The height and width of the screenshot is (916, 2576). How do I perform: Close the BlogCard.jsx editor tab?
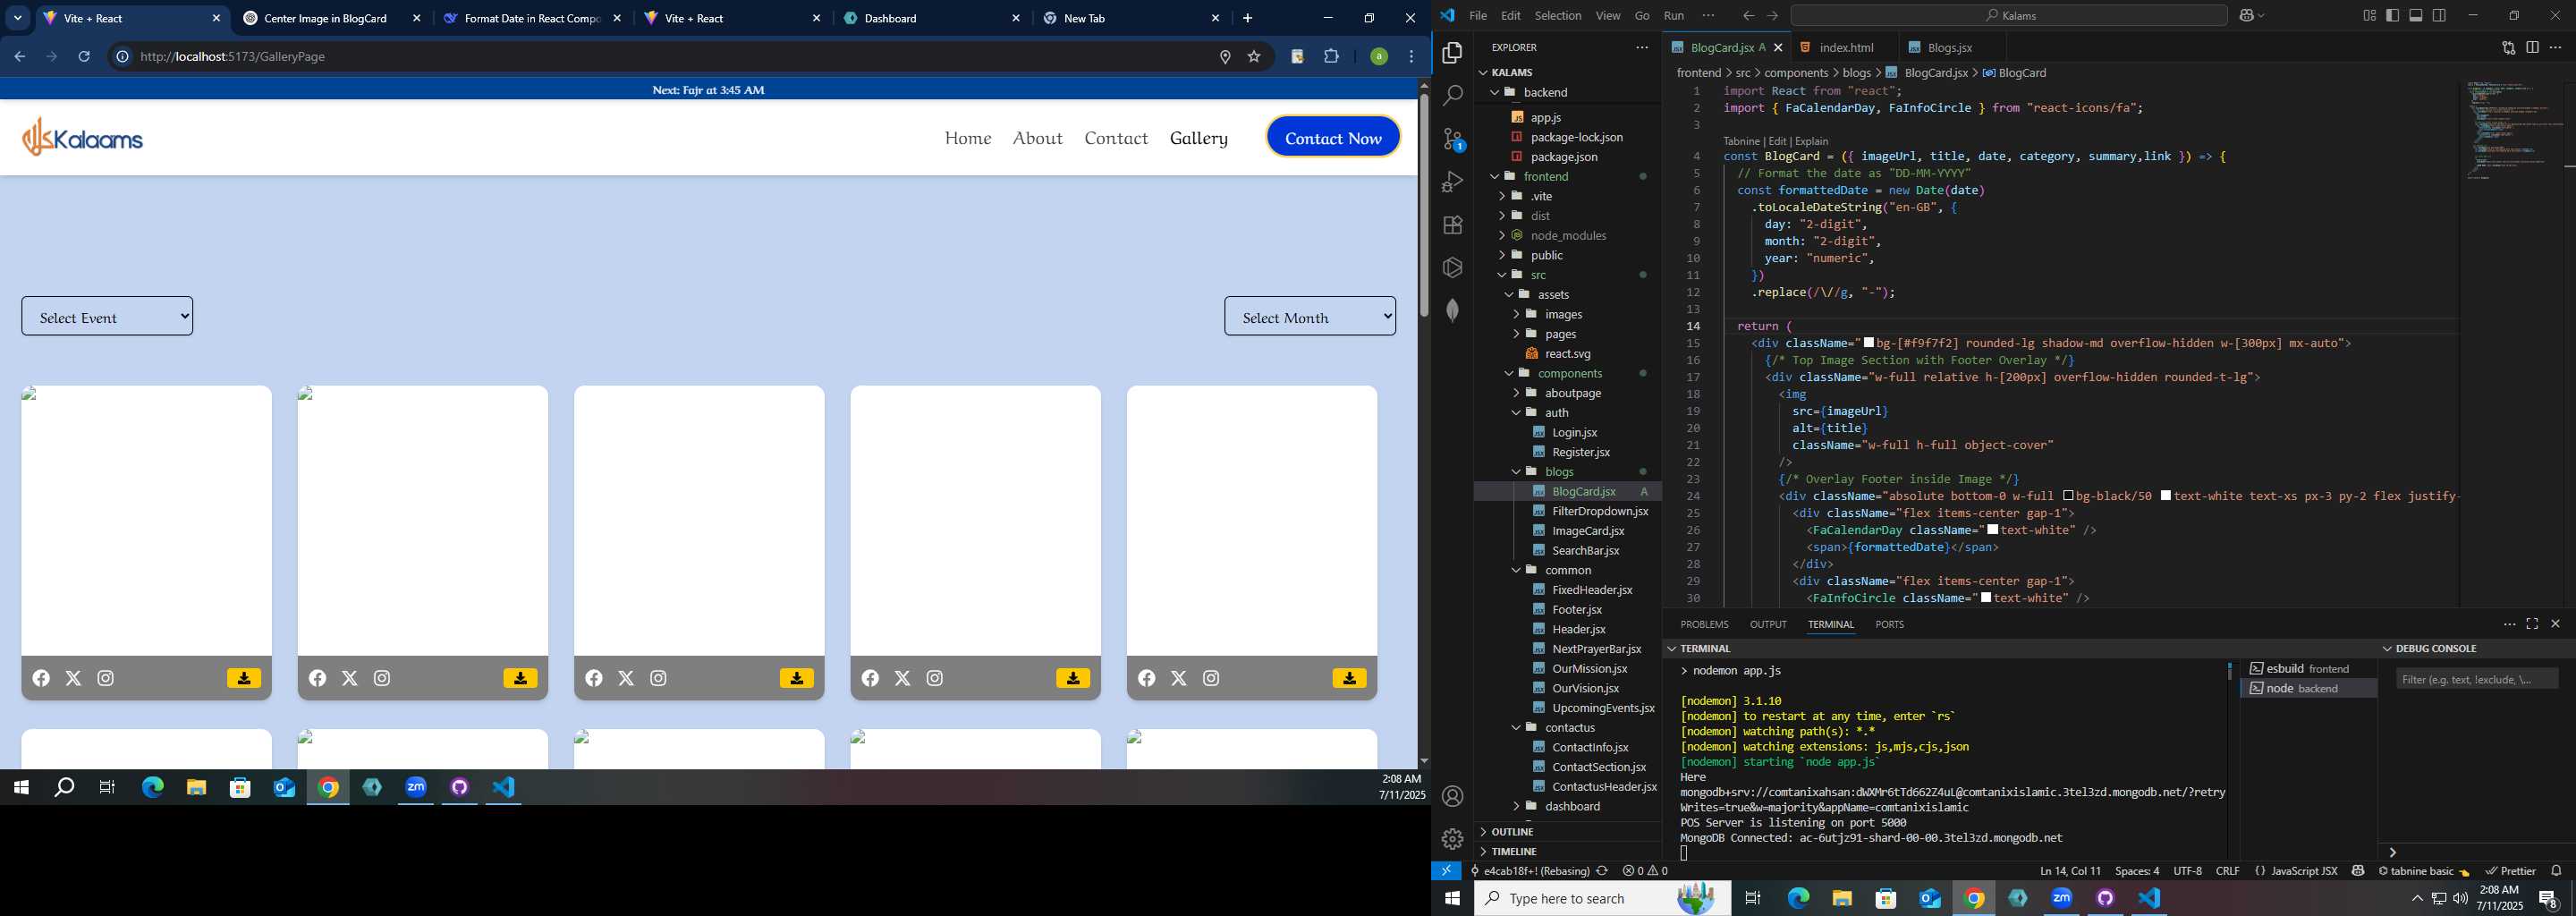click(1778, 47)
